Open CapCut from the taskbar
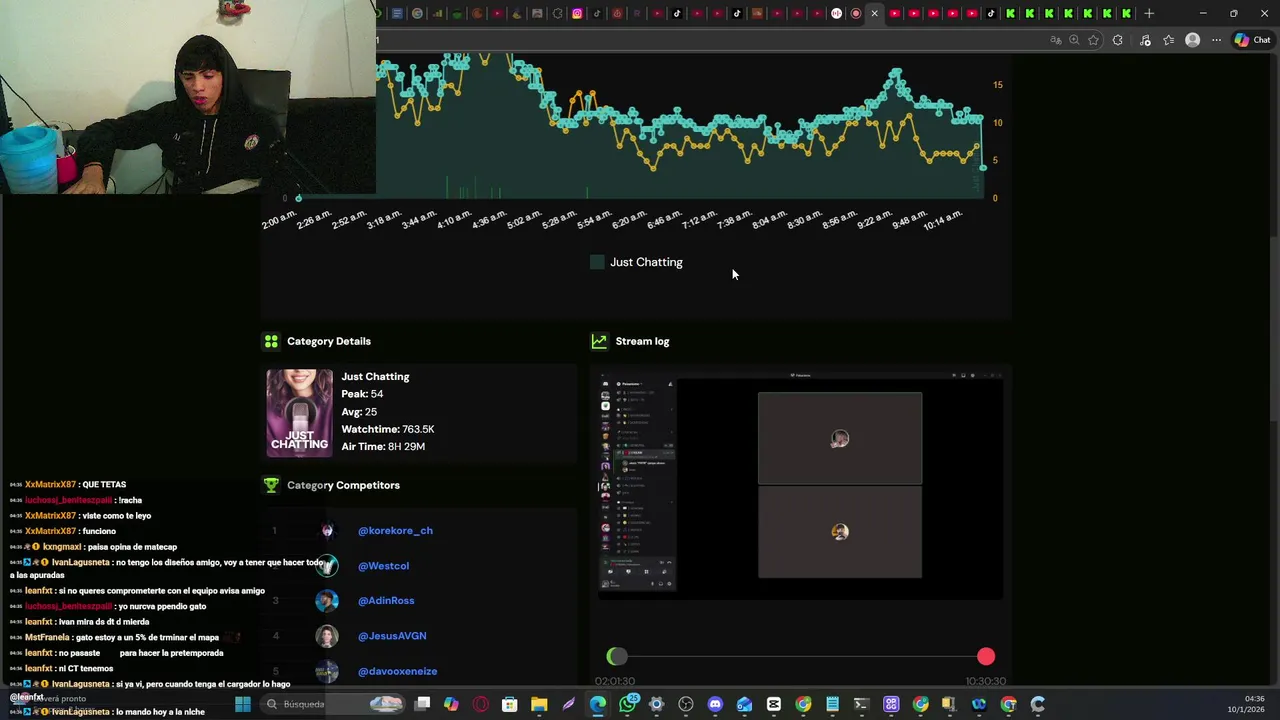This screenshot has height=720, width=1280. pos(773,704)
